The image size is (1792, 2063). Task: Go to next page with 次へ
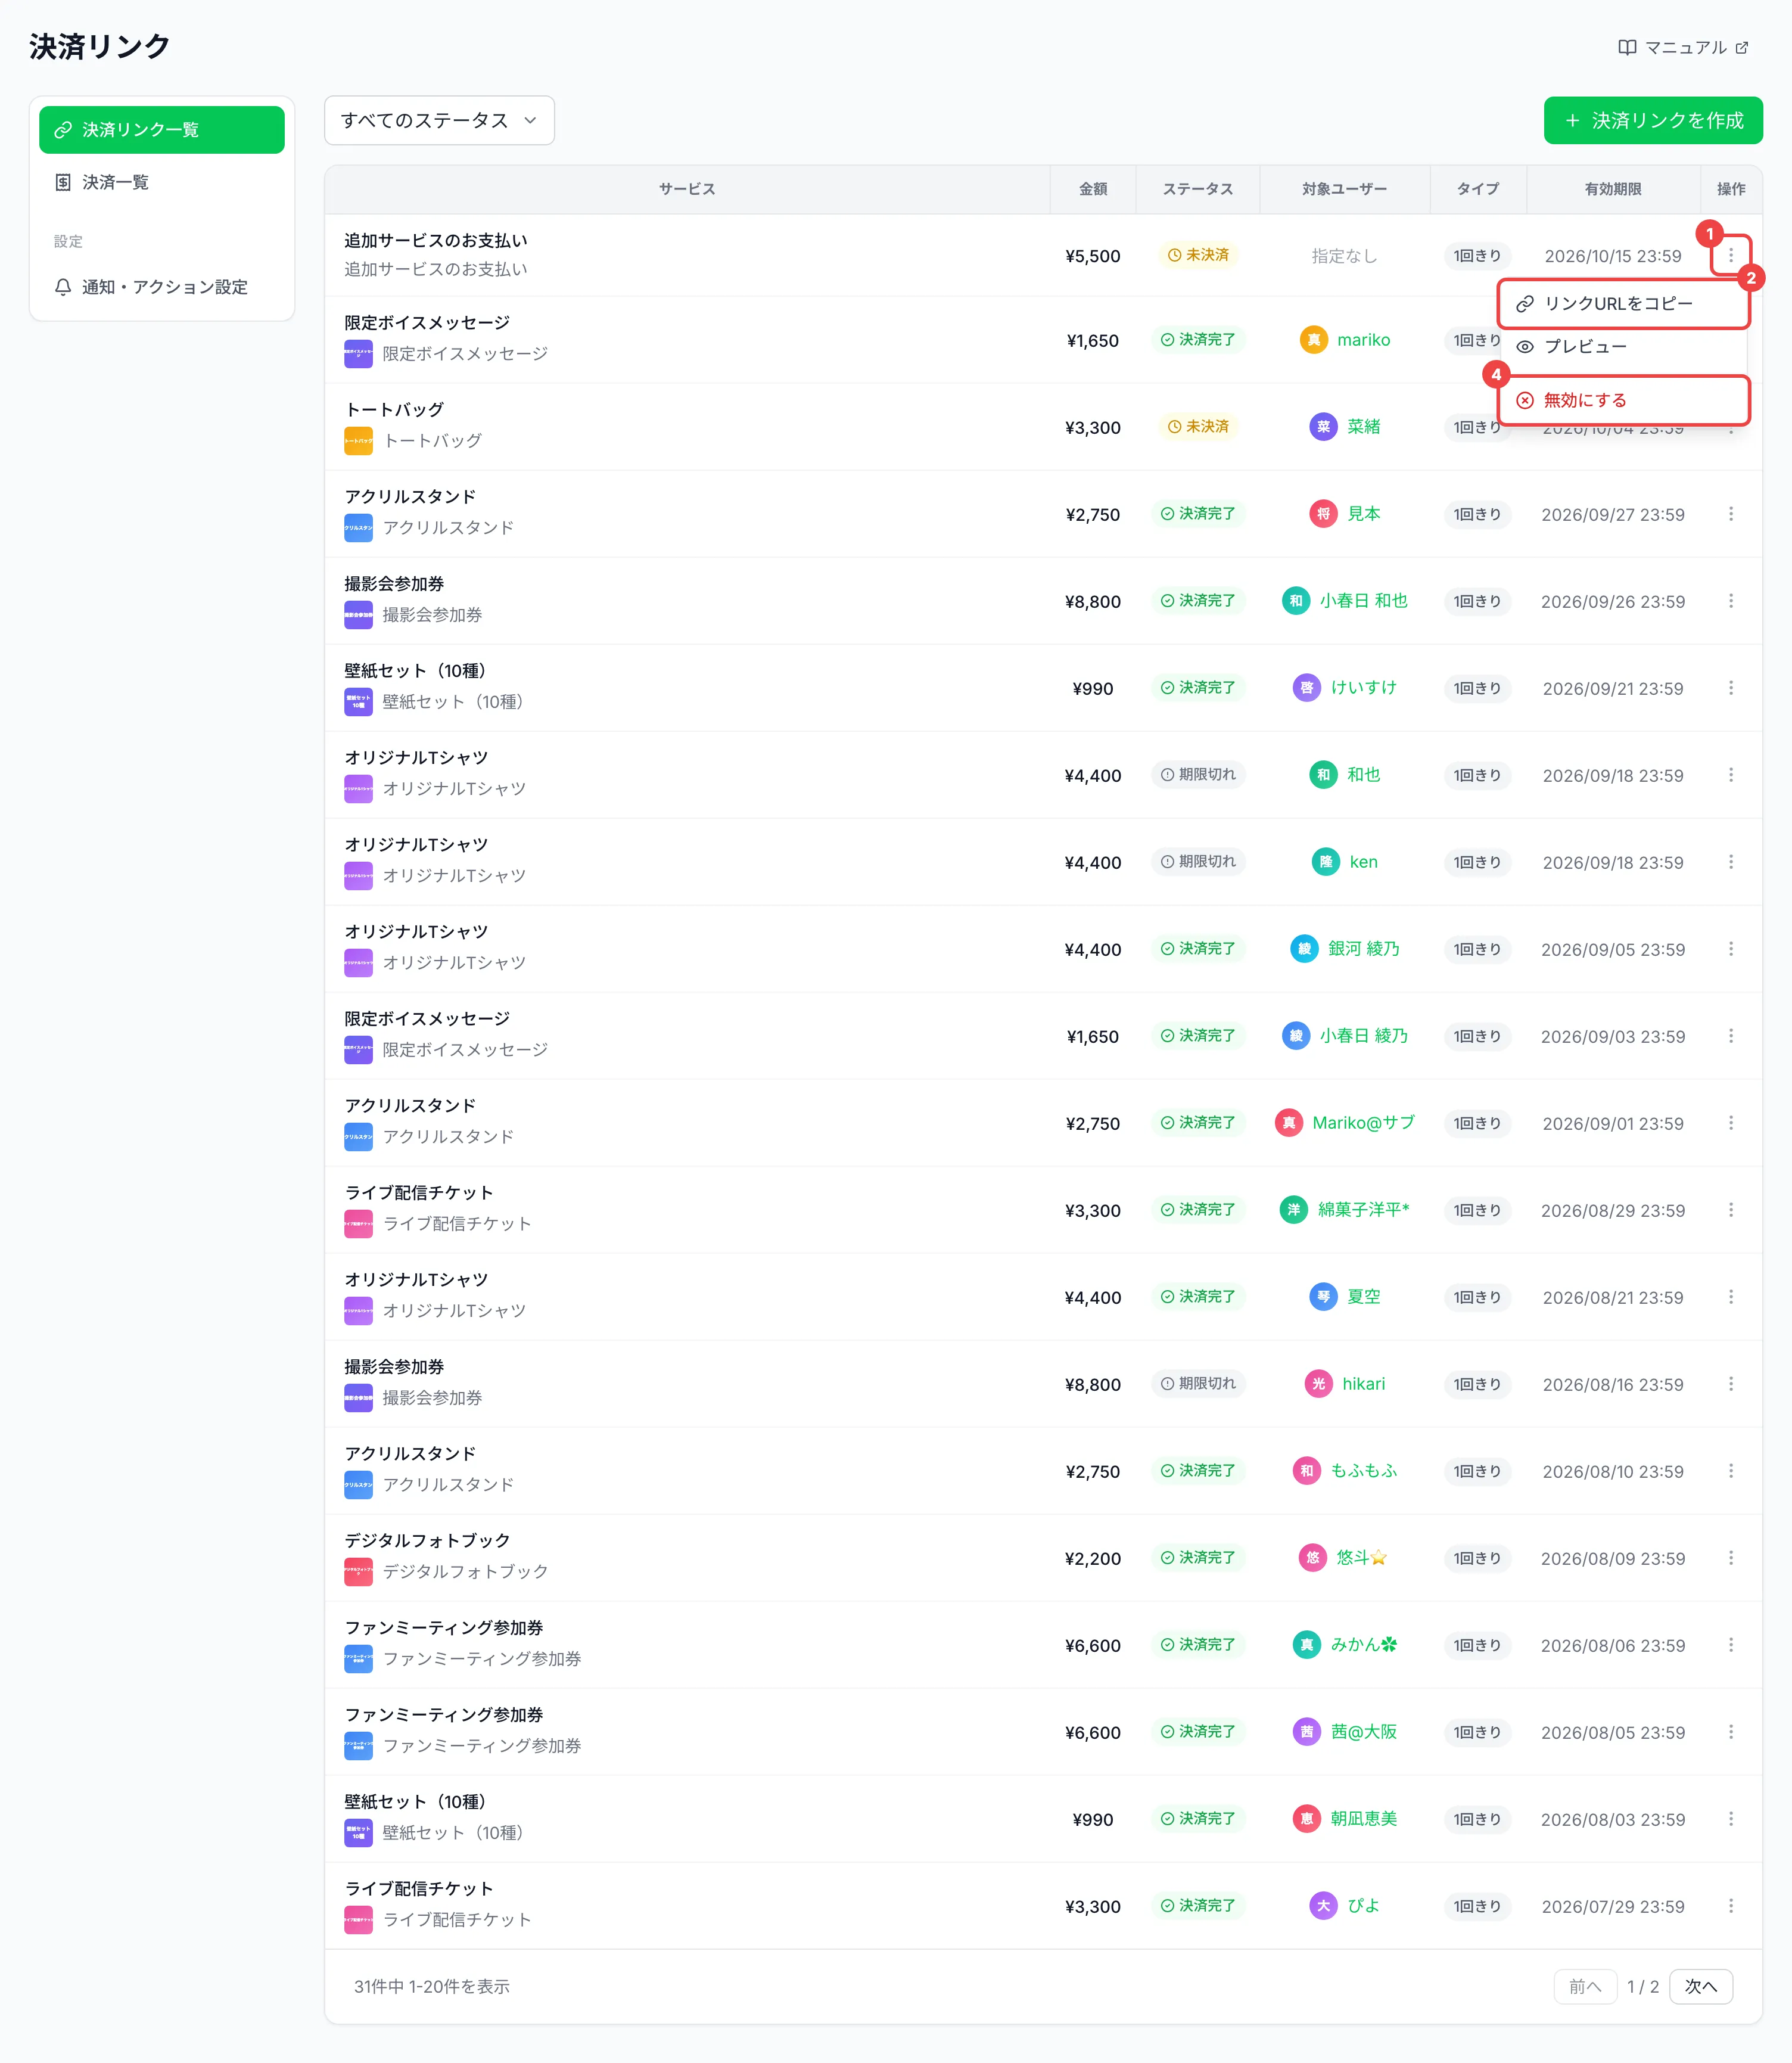click(1700, 1986)
